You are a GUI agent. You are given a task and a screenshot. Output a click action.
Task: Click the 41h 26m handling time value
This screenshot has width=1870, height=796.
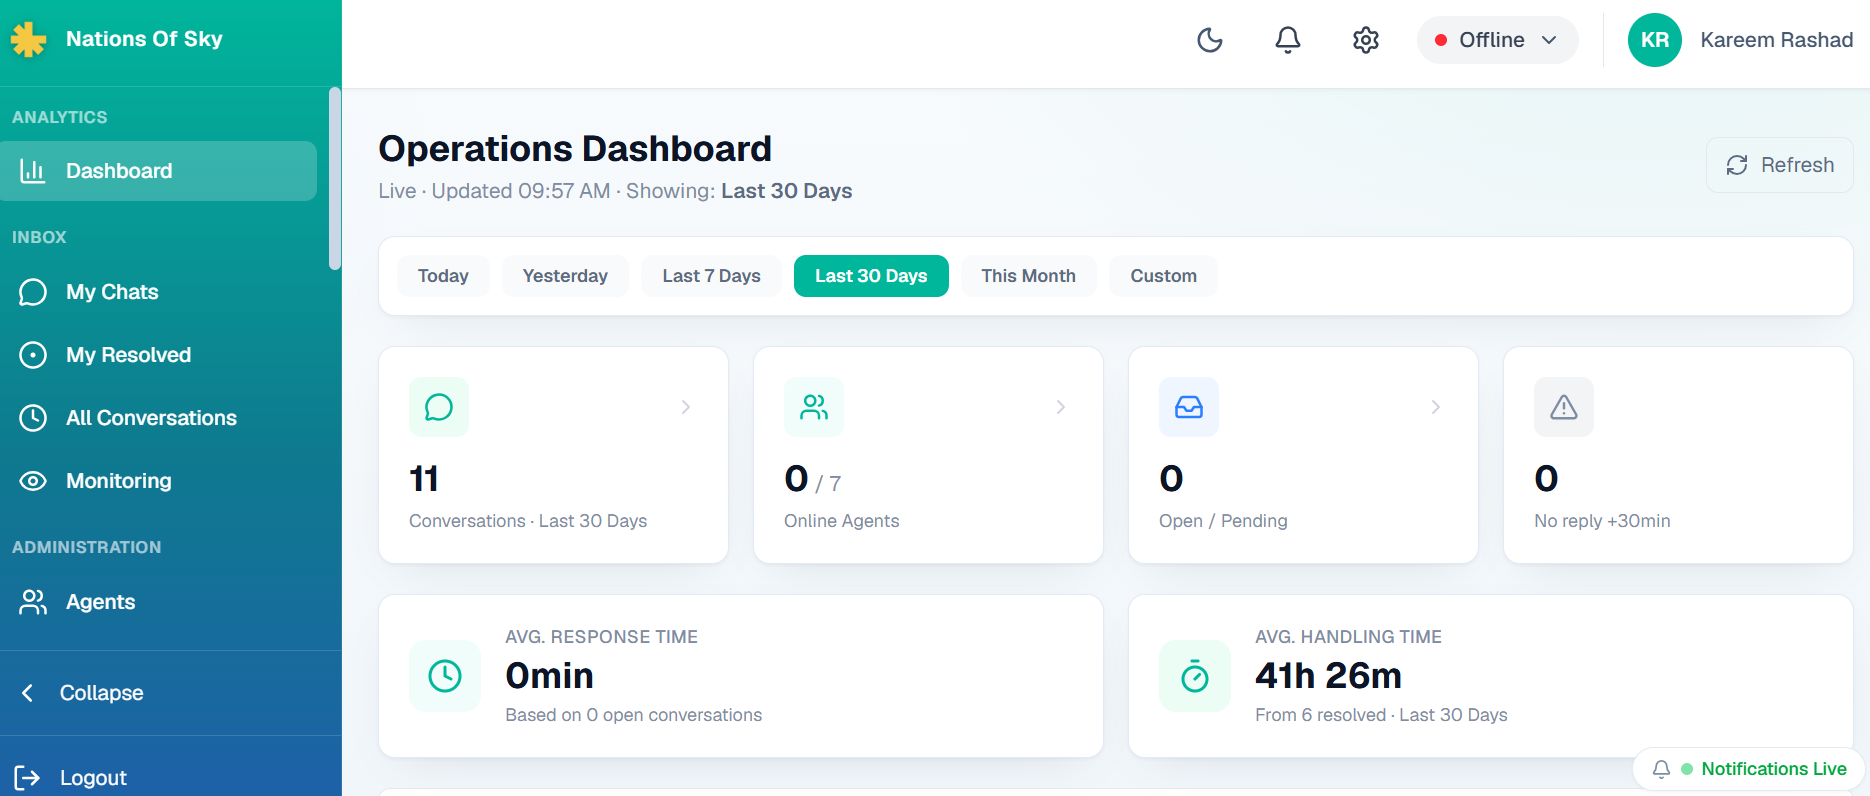1328,676
